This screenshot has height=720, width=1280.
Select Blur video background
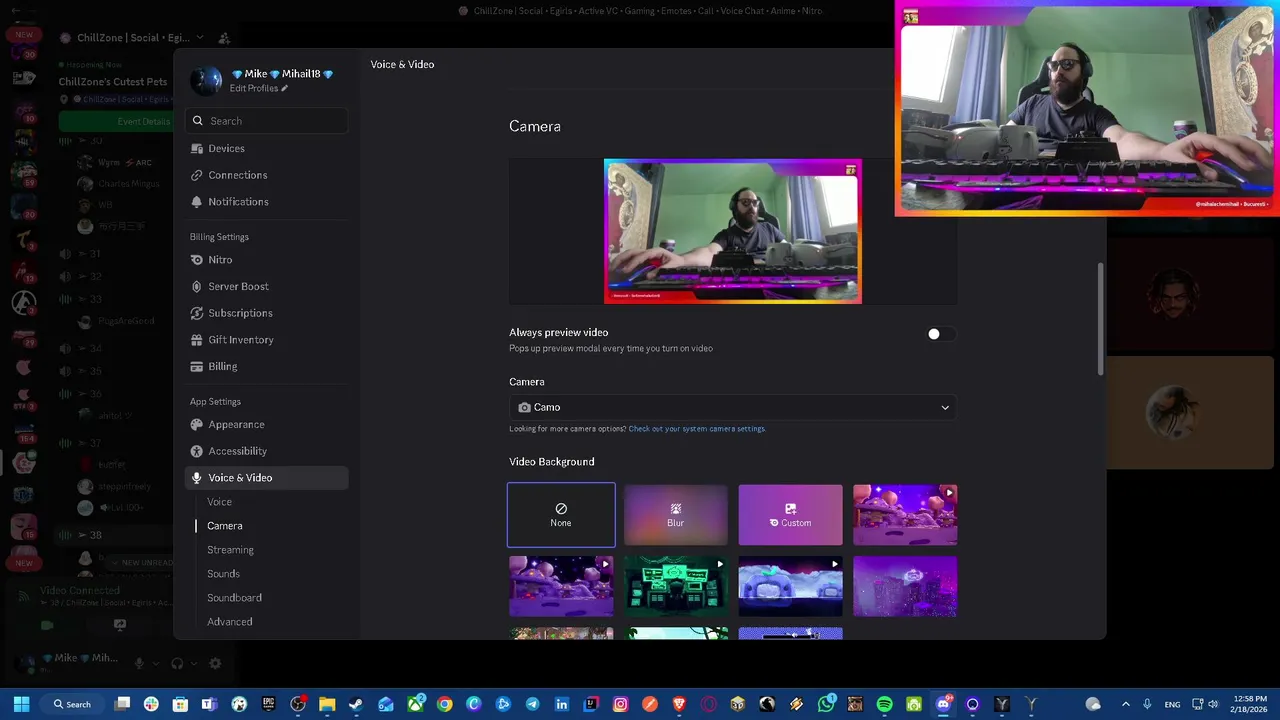(676, 515)
